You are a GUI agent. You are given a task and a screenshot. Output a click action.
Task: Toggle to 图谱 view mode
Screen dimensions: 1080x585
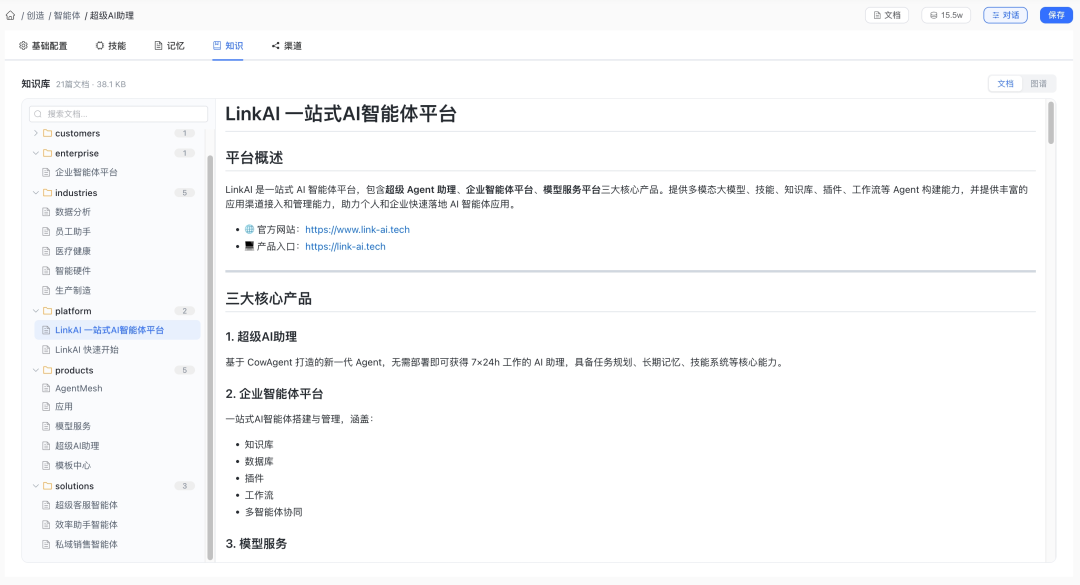1039,83
